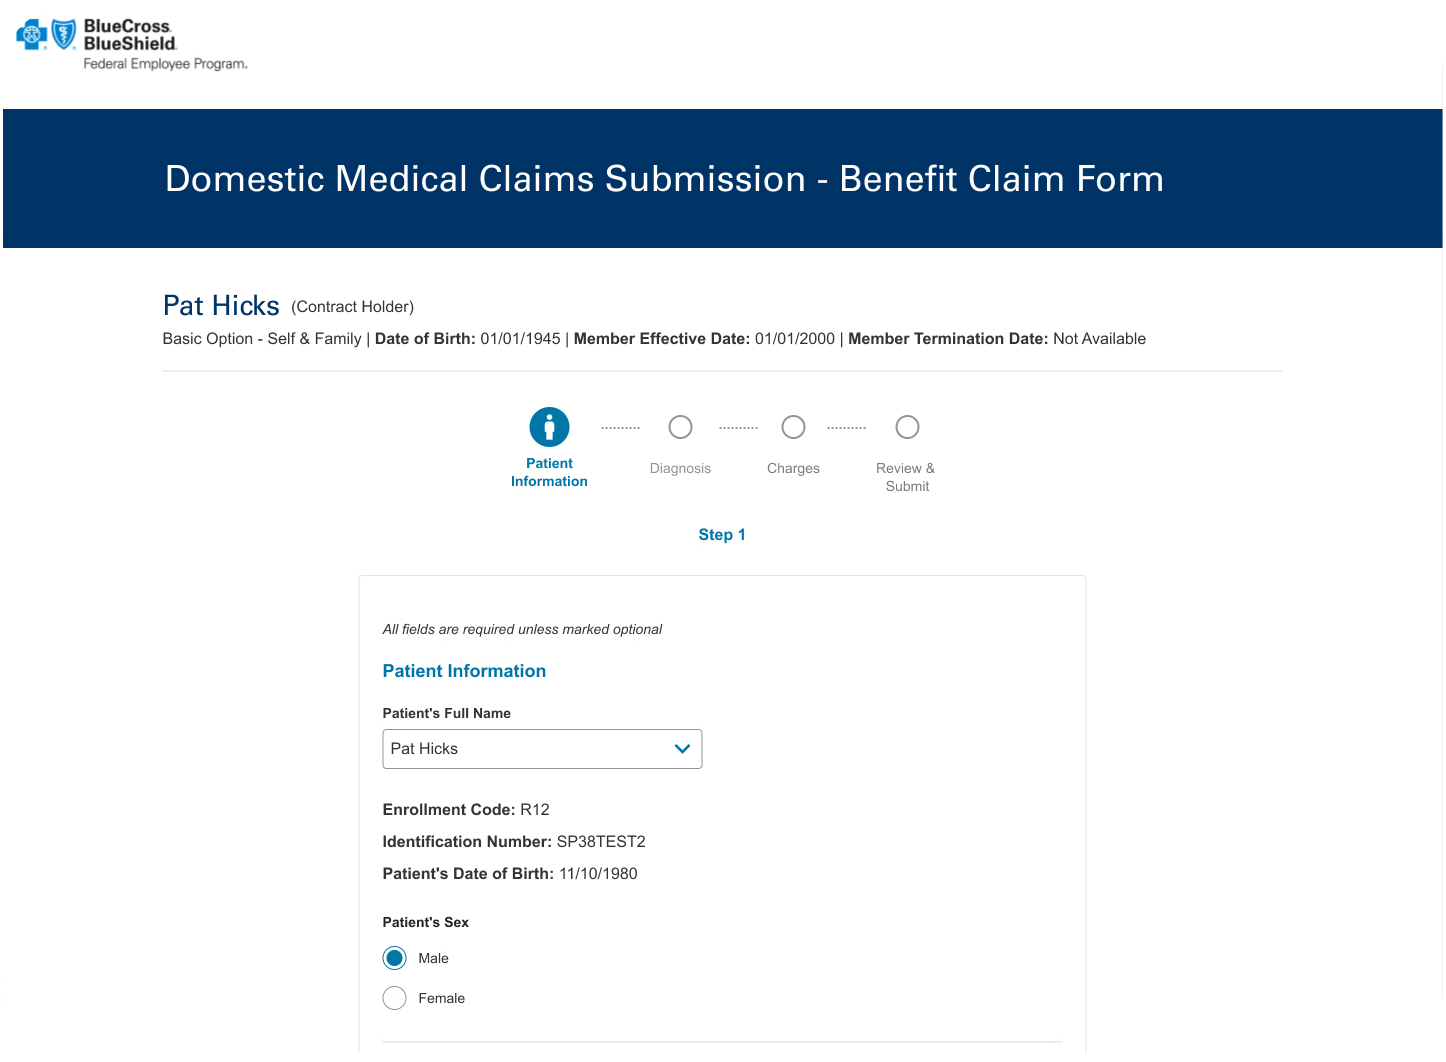Click the chevron arrow in name dropdown
This screenshot has height=1062, width=1446.
coord(682,749)
